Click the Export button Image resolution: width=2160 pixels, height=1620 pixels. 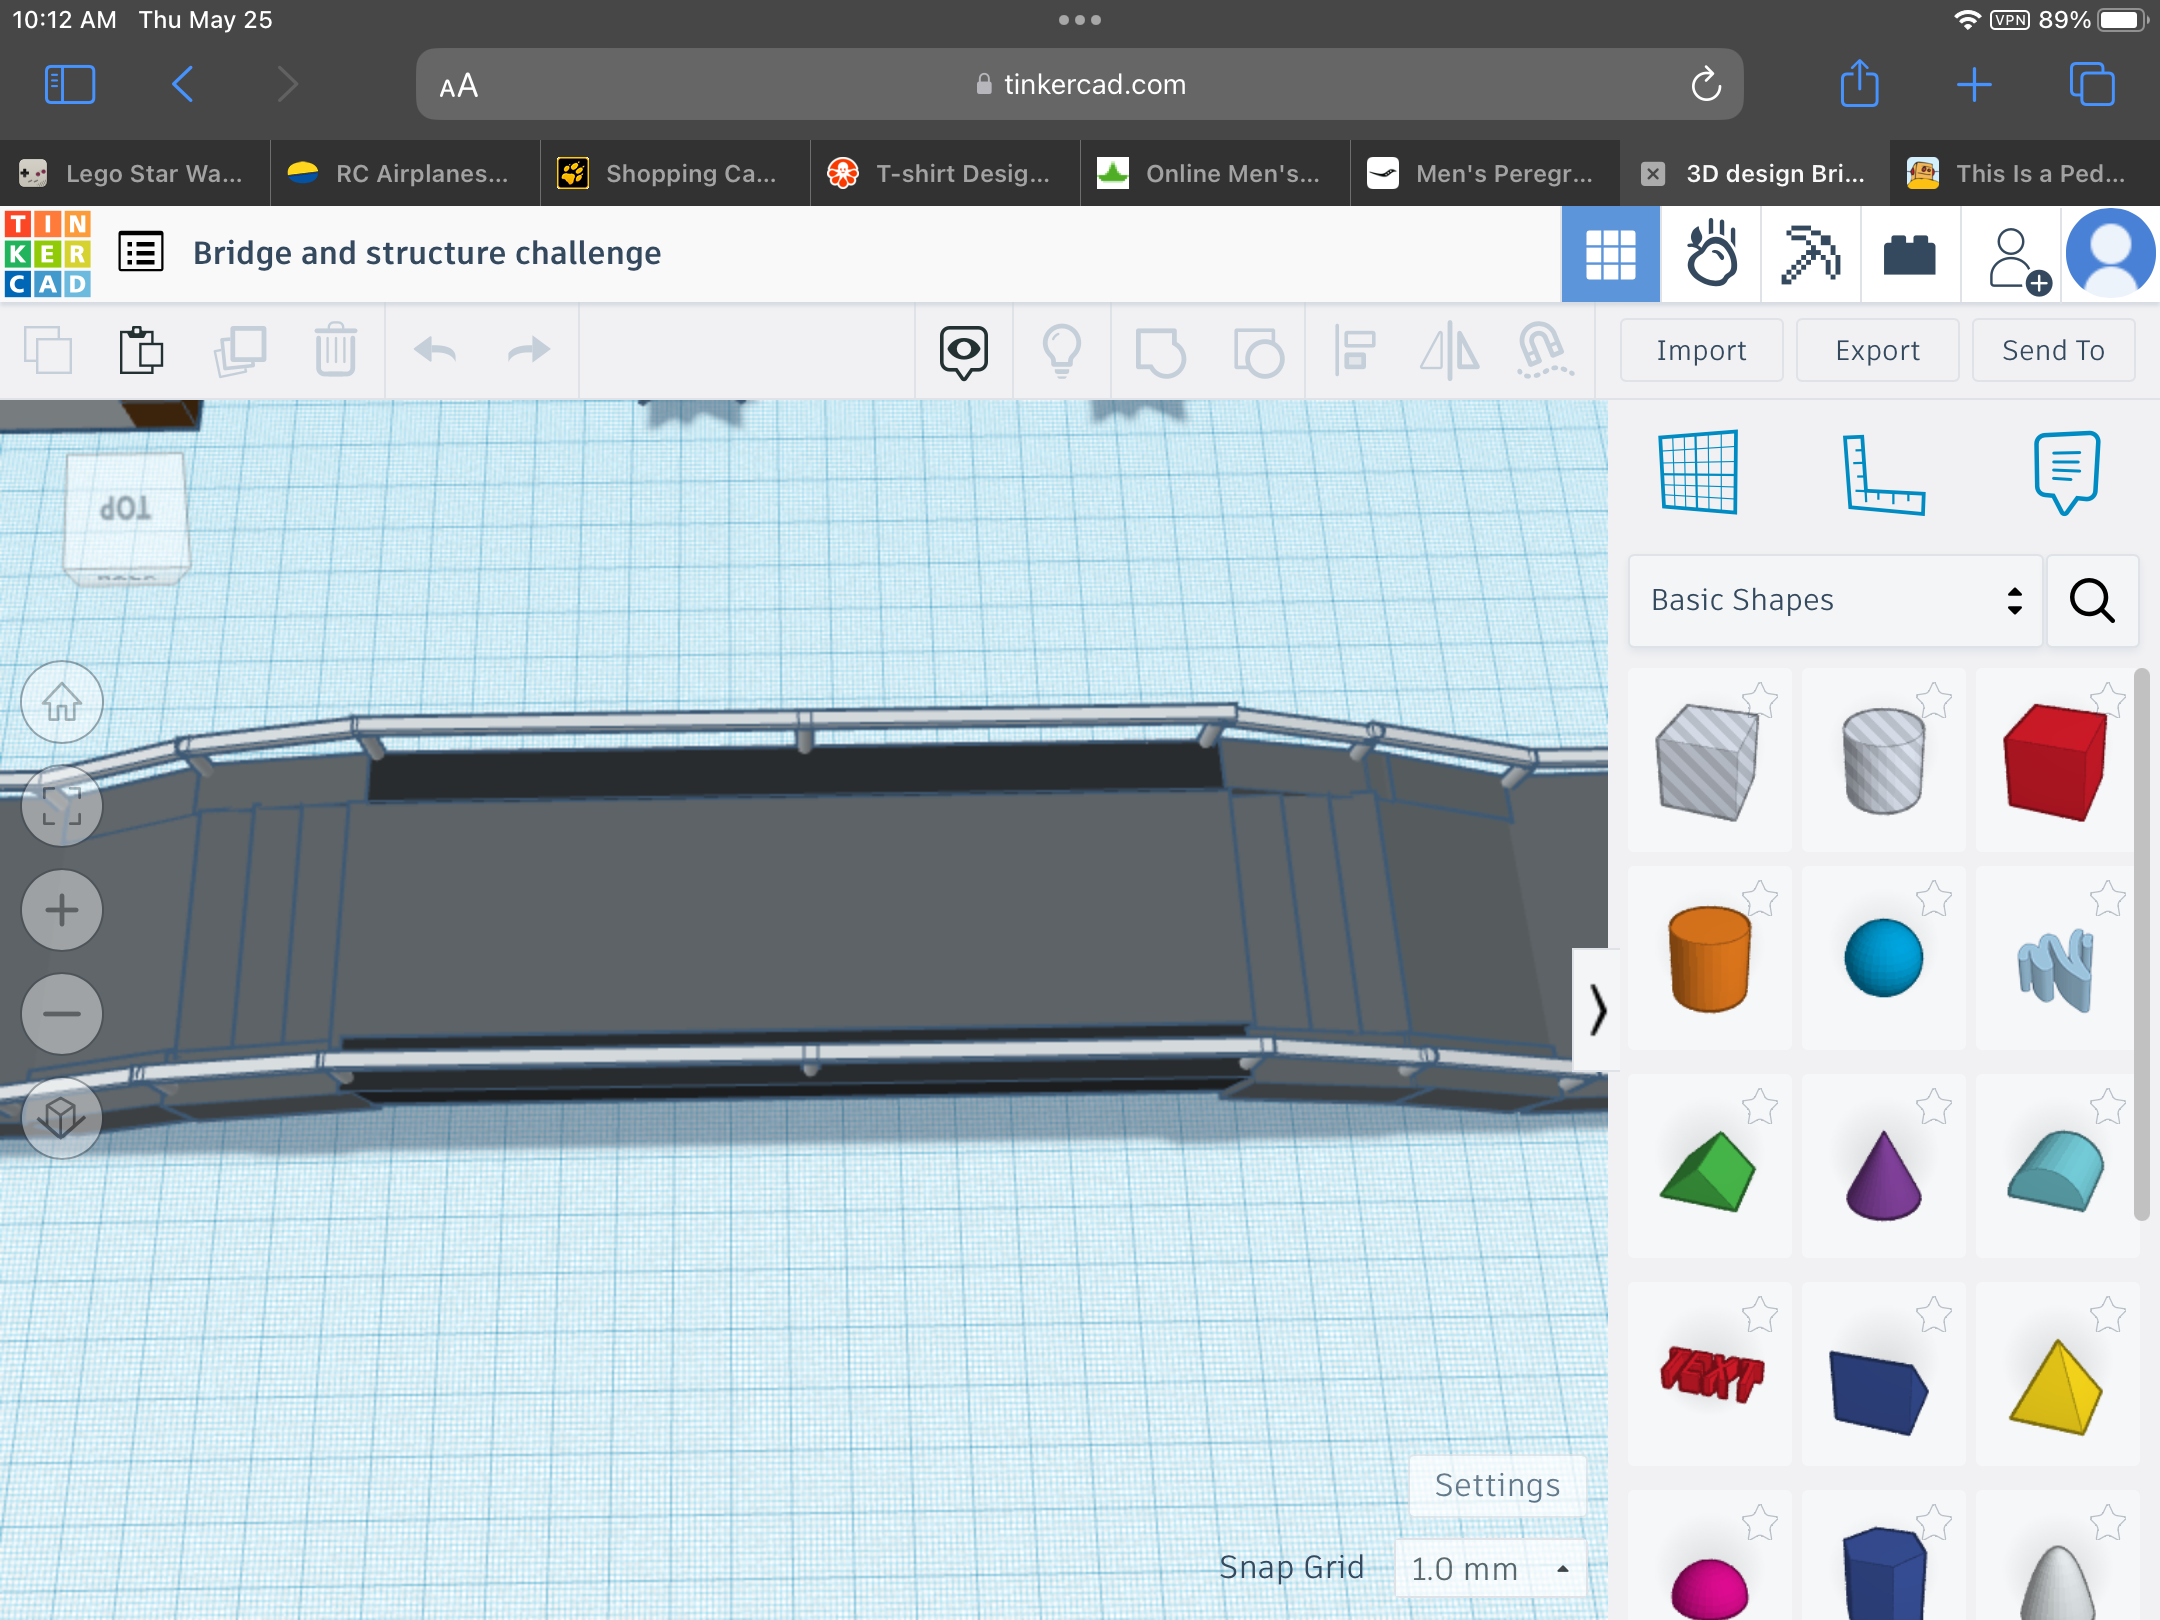1877,350
